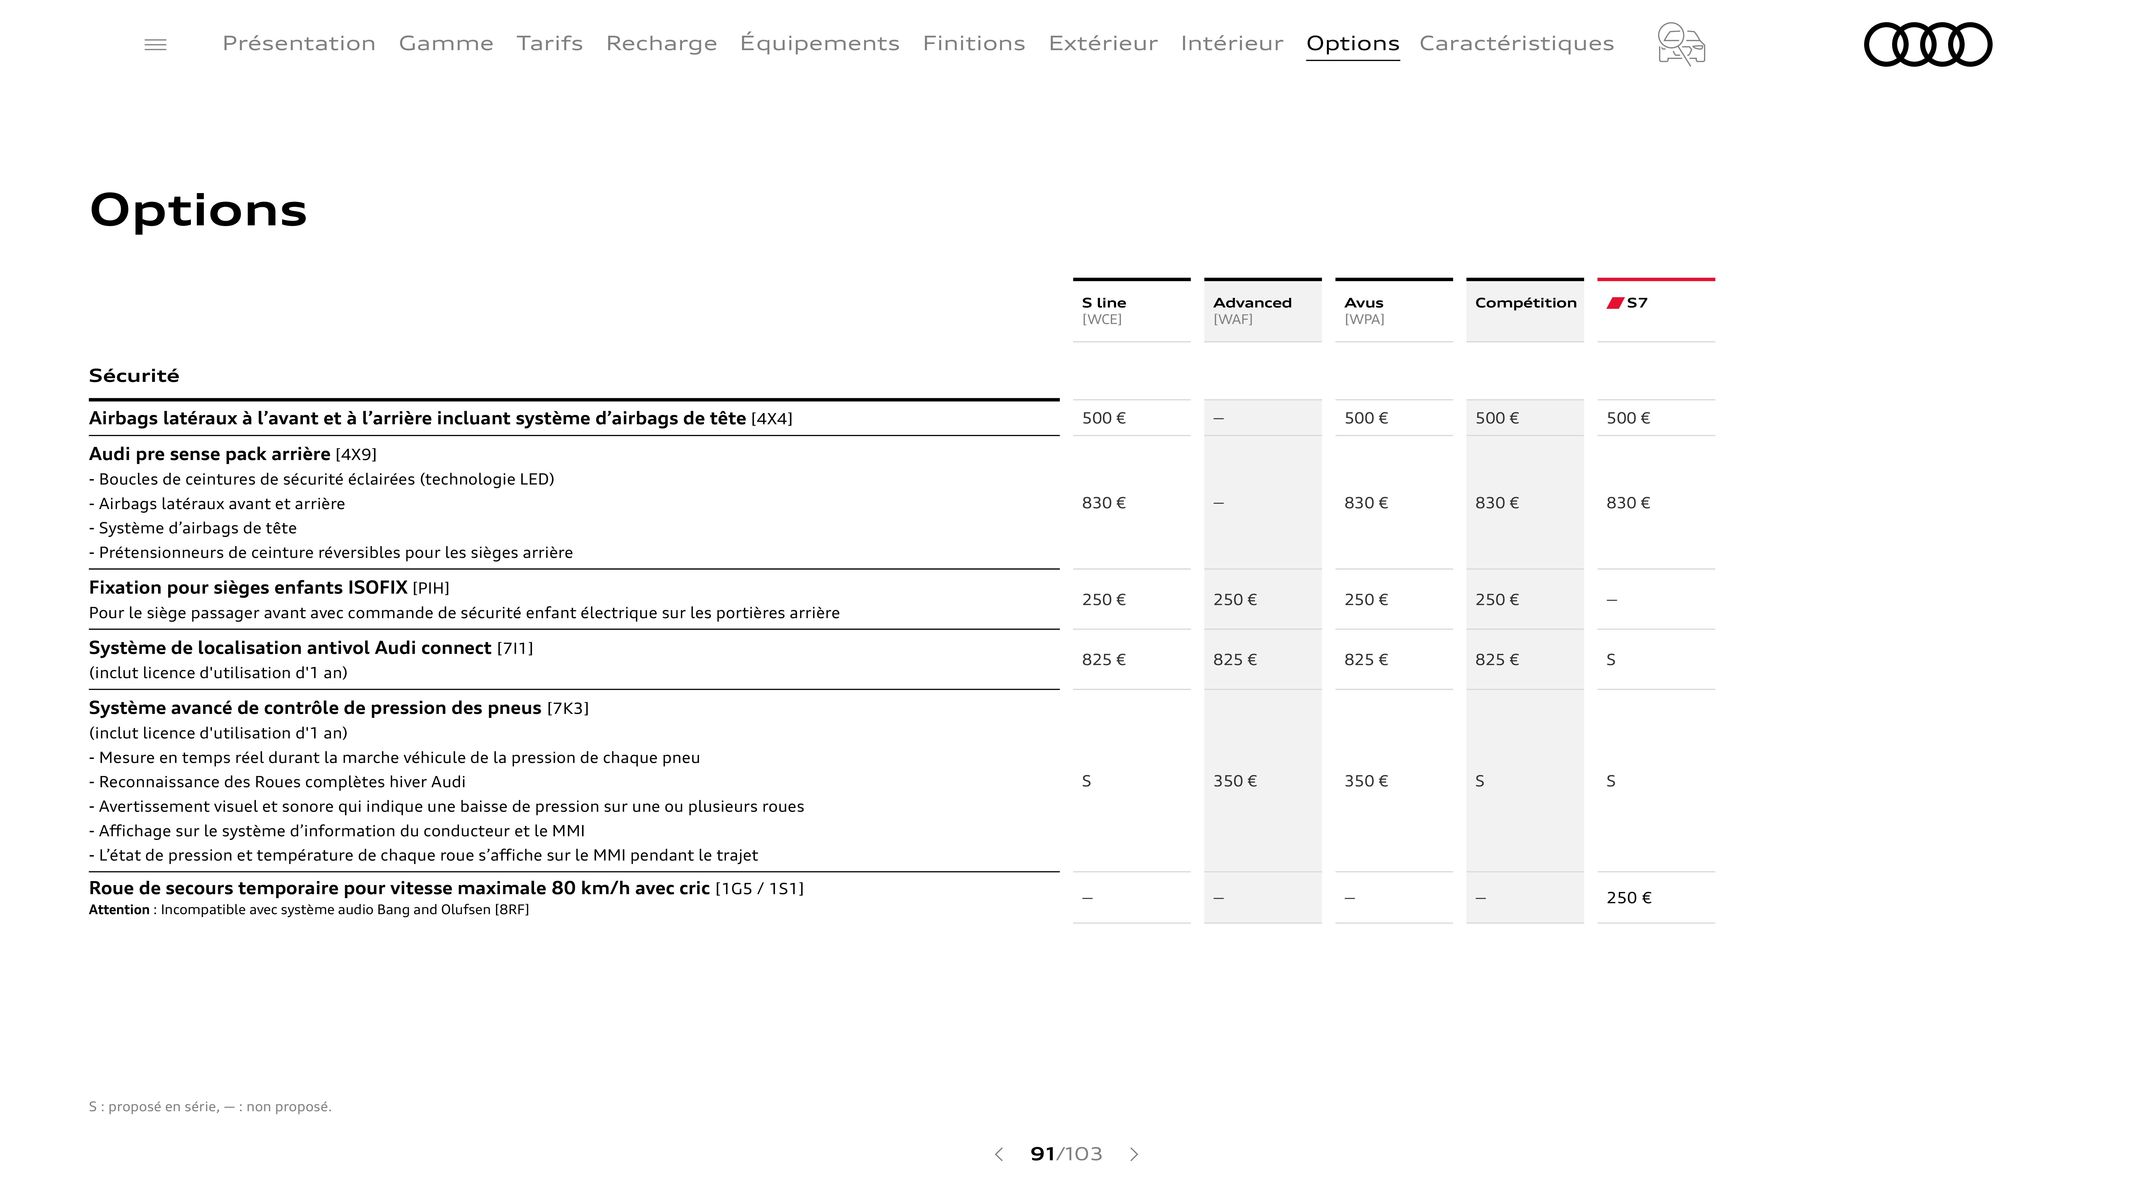Select Système de localisation antivol Audi connect
This screenshot has height=1200, width=2133.
tap(311, 648)
